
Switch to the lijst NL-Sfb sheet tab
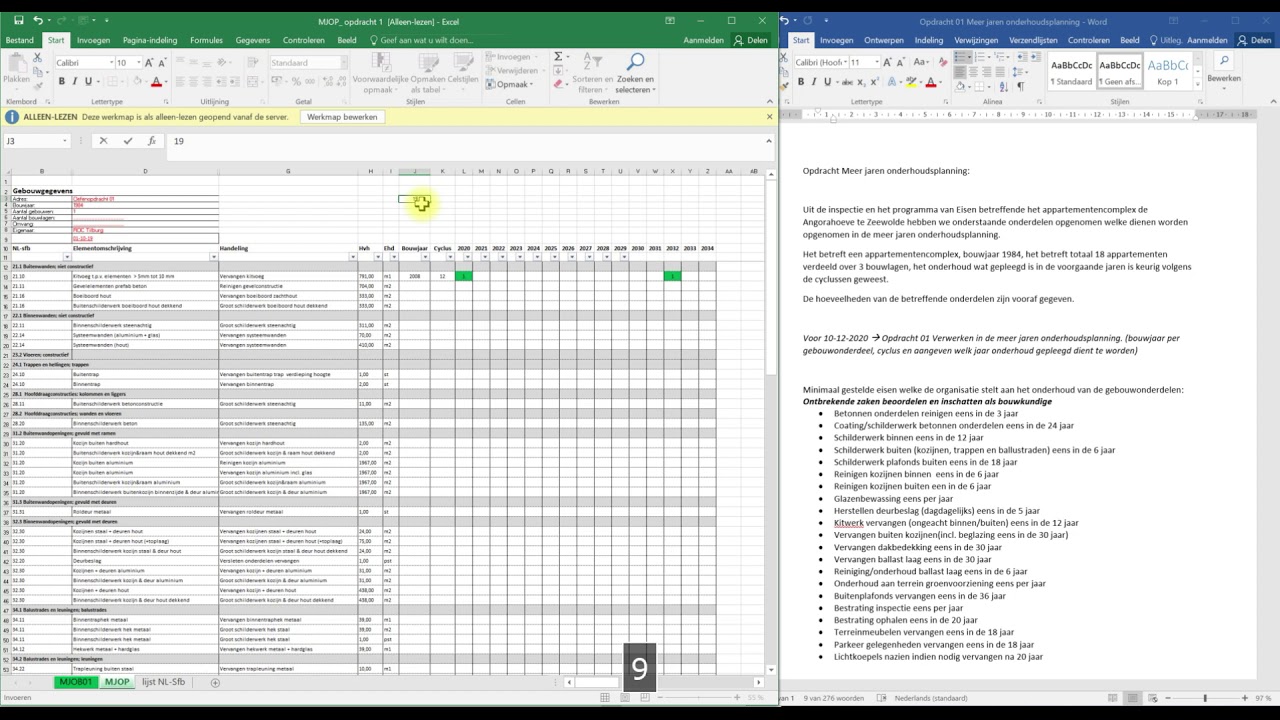(163, 682)
